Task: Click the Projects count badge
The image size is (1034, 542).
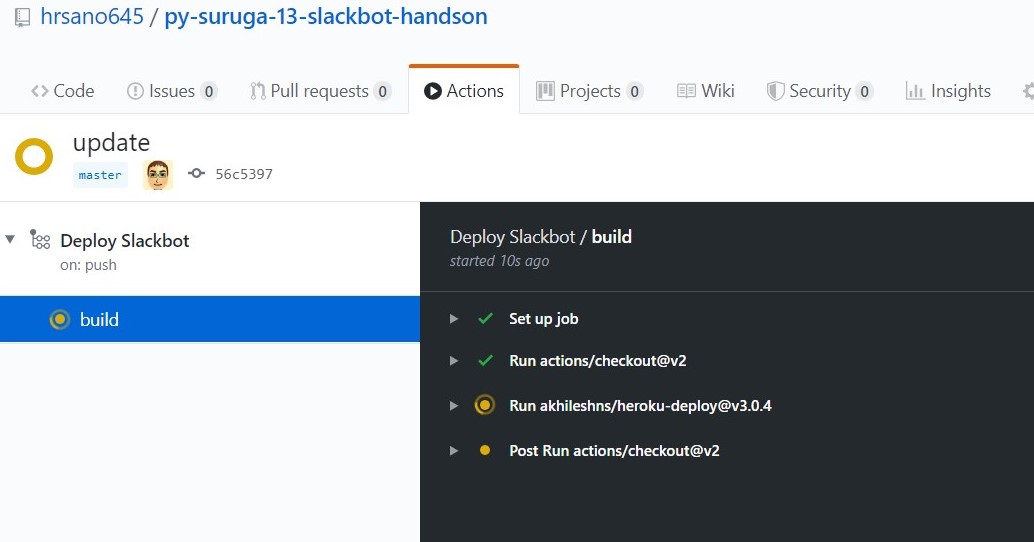Action: point(634,92)
